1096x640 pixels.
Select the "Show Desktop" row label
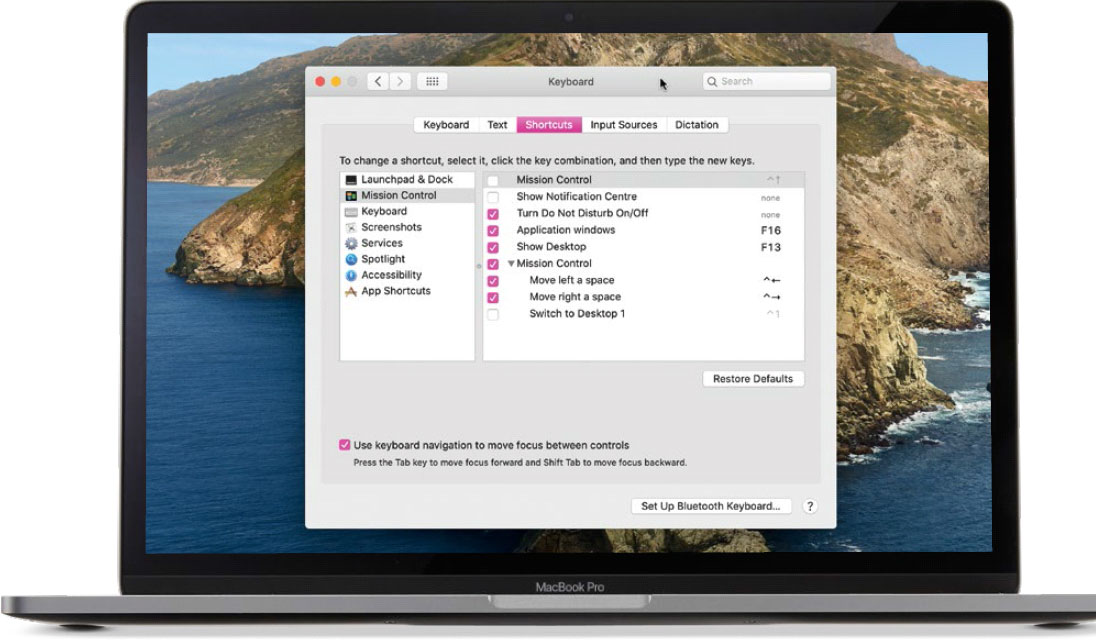pos(551,247)
